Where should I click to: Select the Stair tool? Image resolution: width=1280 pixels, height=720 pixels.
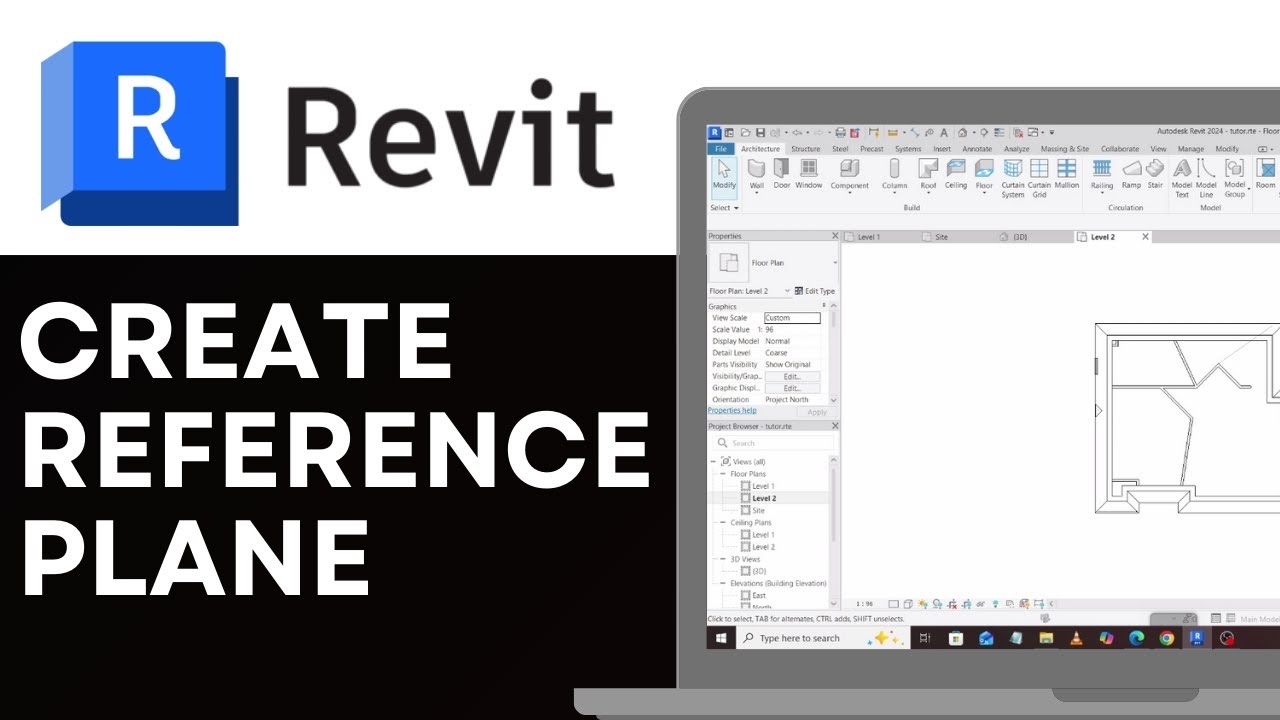coord(1155,174)
